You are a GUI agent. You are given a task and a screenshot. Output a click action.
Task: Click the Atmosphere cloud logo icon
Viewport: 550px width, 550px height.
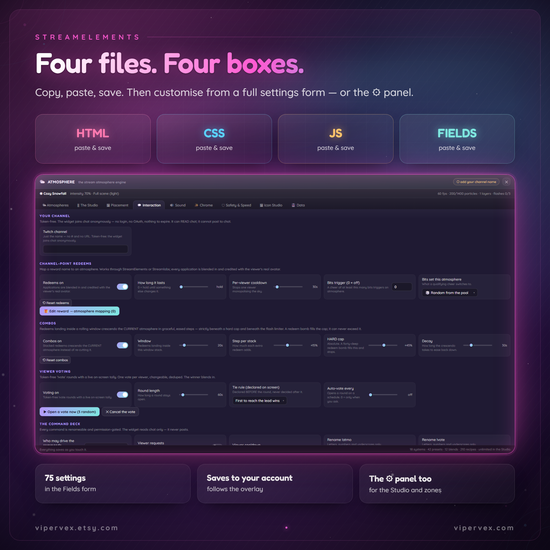(42, 182)
